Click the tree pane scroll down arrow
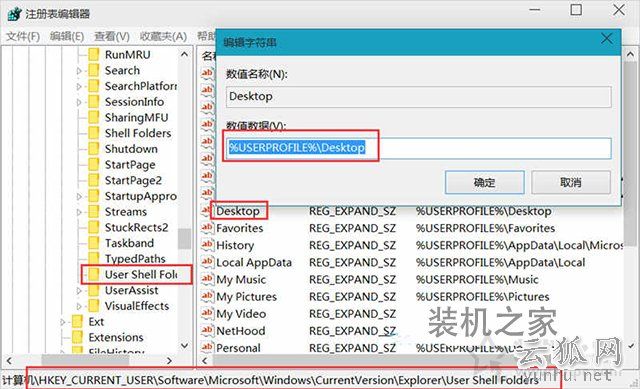Viewport: 640px width, 389px height. (x=184, y=346)
